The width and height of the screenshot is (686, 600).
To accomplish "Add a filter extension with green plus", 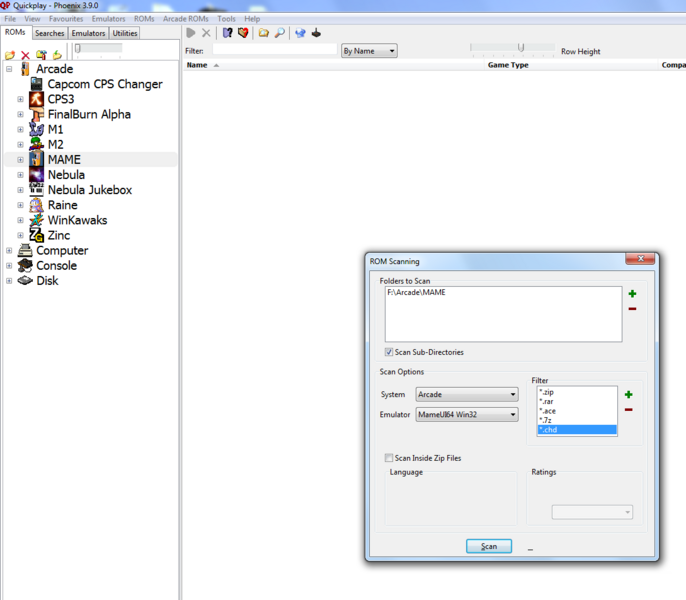I will pos(629,395).
